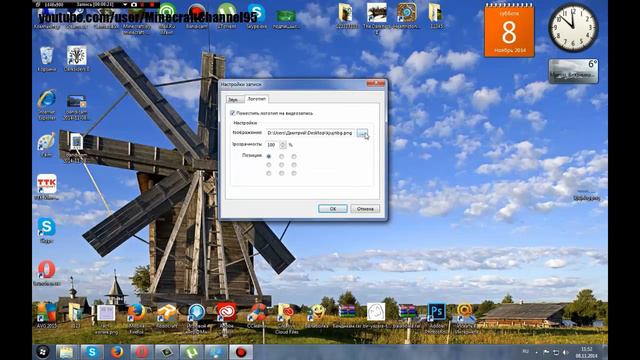Viewport: 640px width, 360px height.
Task: Open Skype from the taskbar
Action: click(92, 352)
